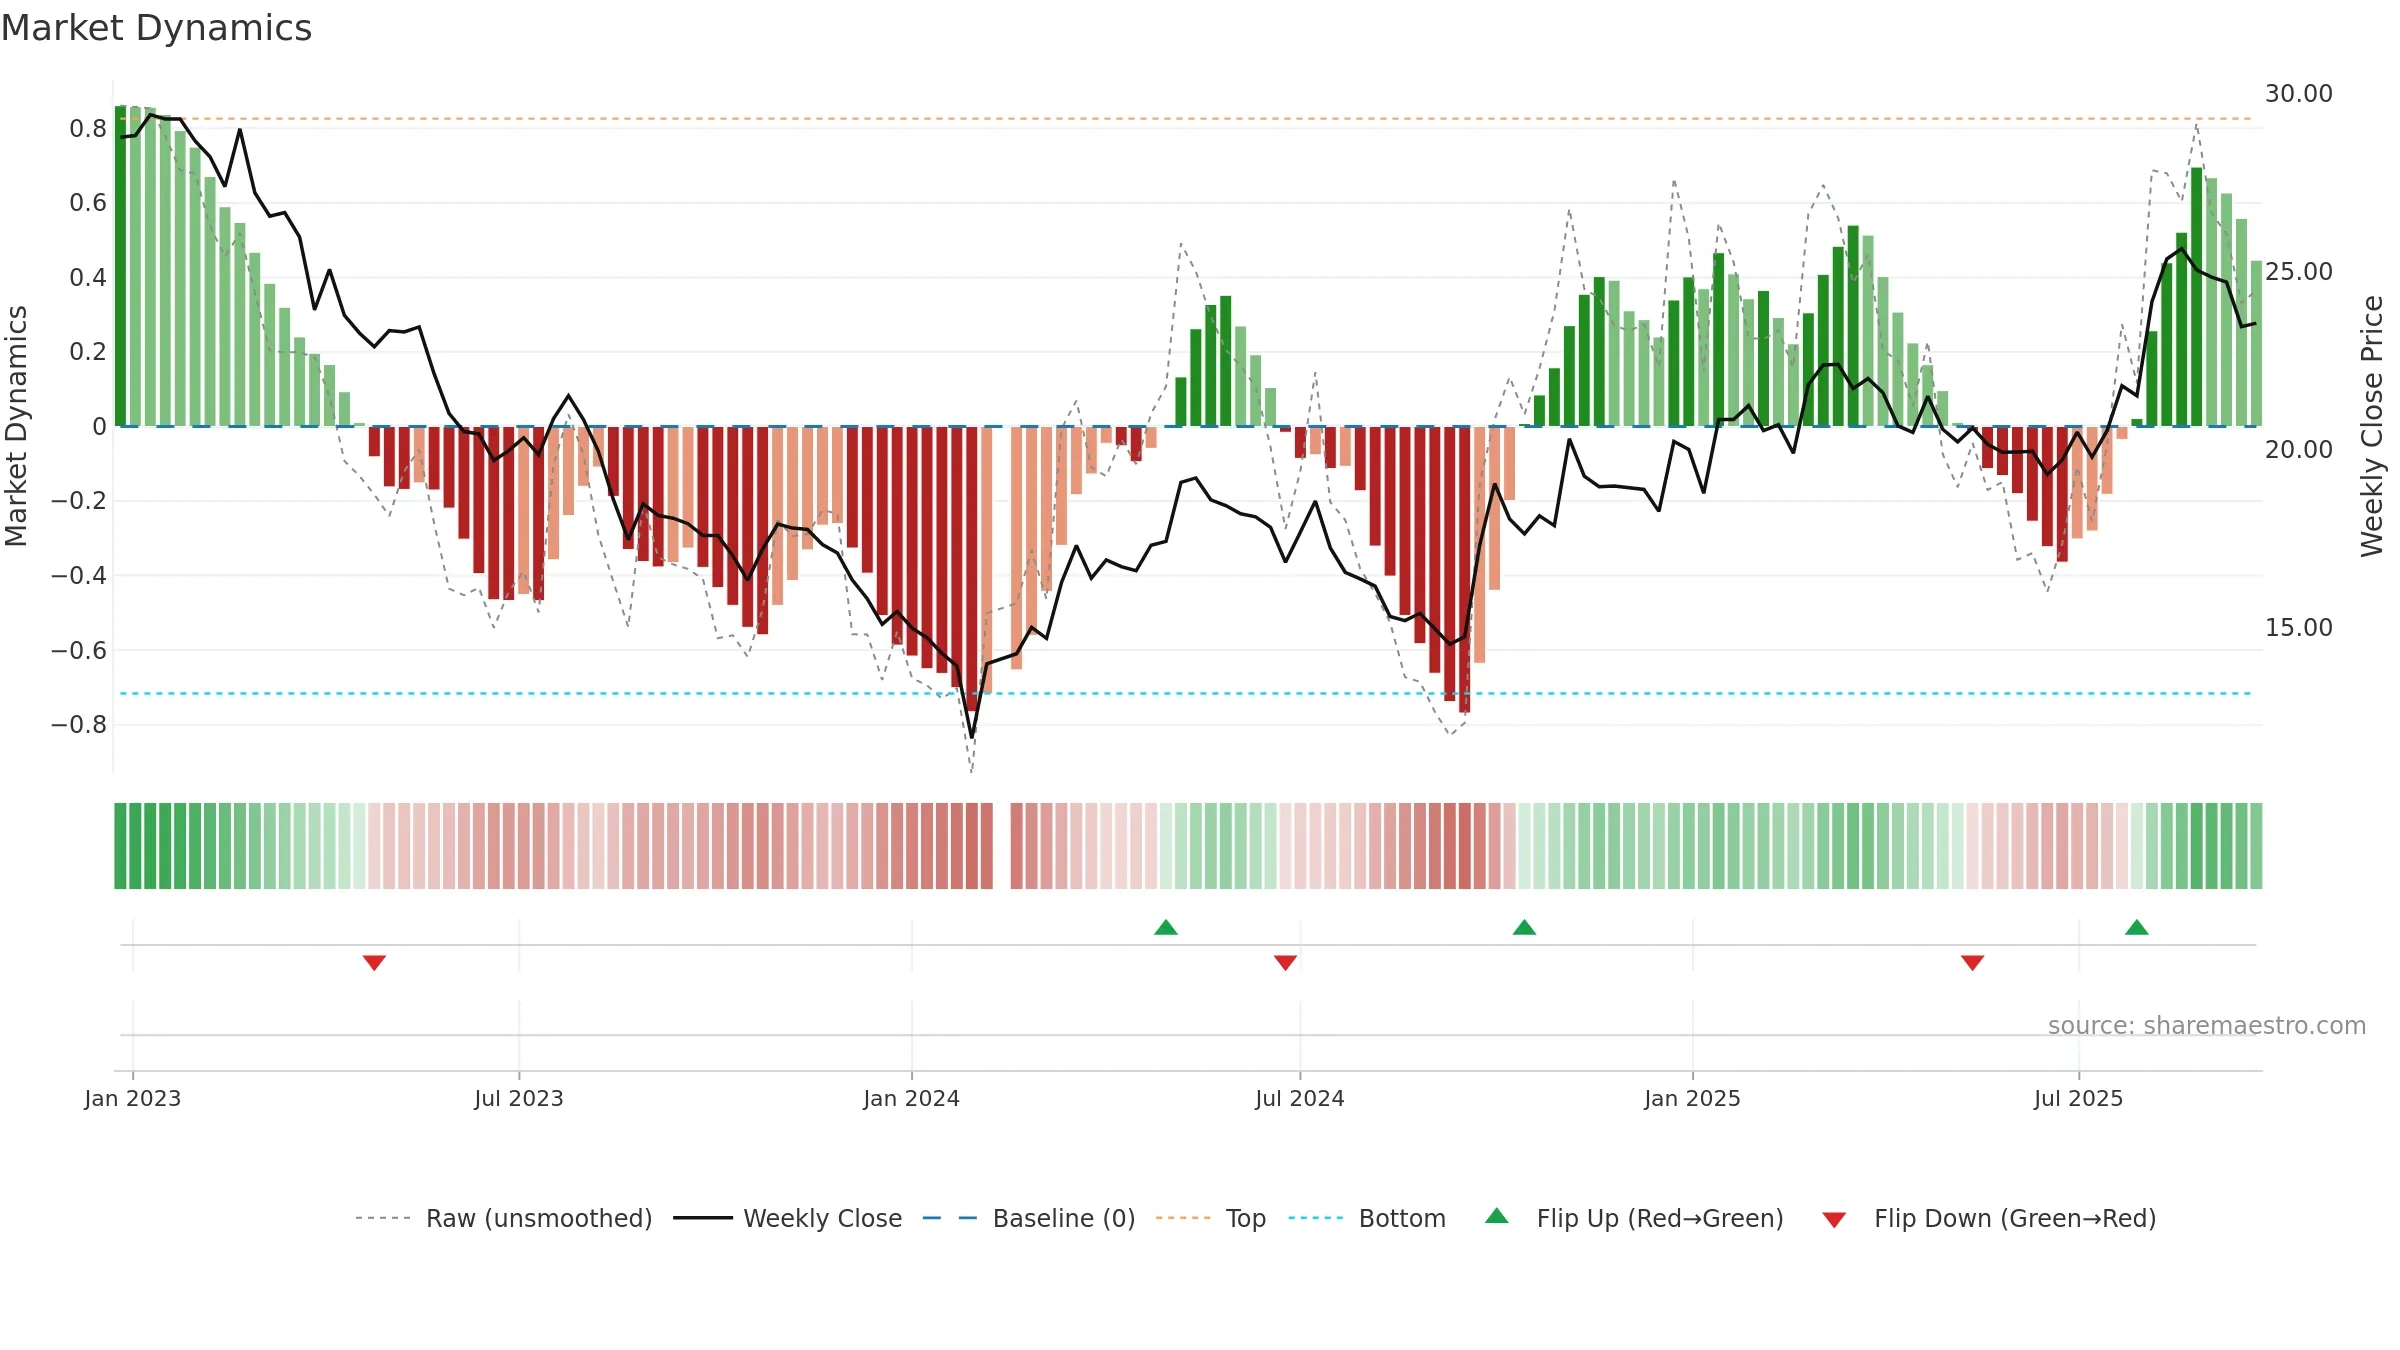Click the −0.8 left axis tick label
The image size is (2400, 1350).
coord(79,725)
